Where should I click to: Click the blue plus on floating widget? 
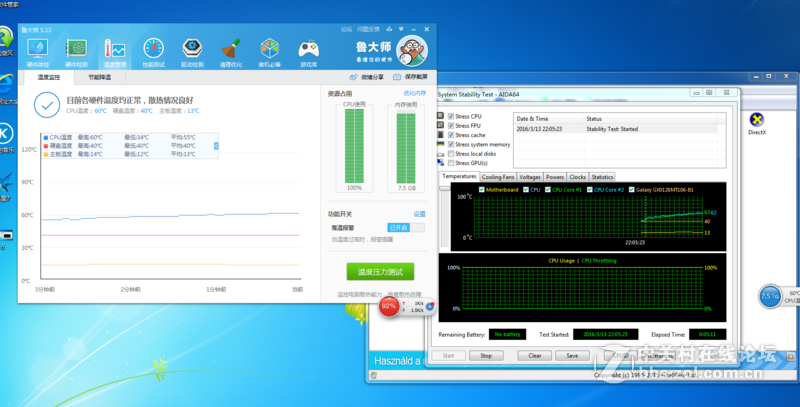coord(430,306)
